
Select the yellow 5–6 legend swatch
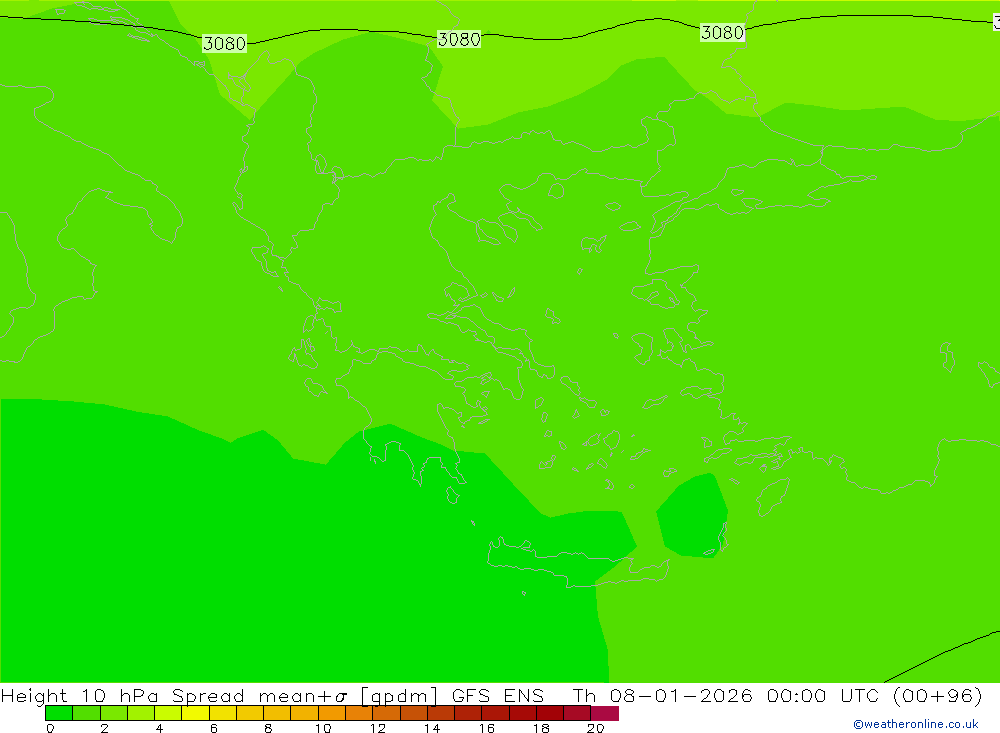(195, 713)
